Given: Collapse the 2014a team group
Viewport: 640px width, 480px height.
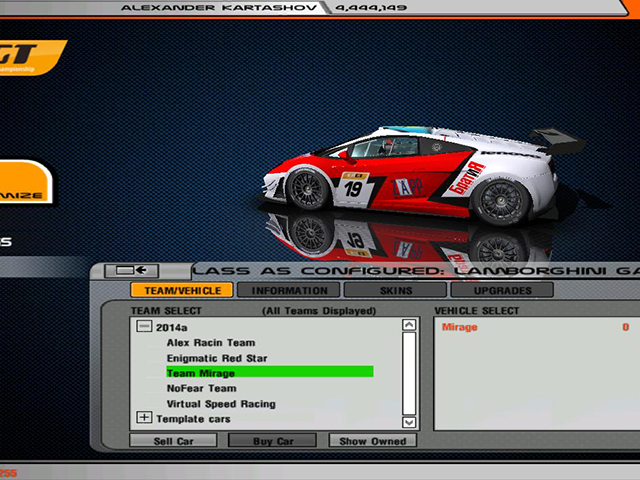Looking at the screenshot, I should click(x=144, y=326).
